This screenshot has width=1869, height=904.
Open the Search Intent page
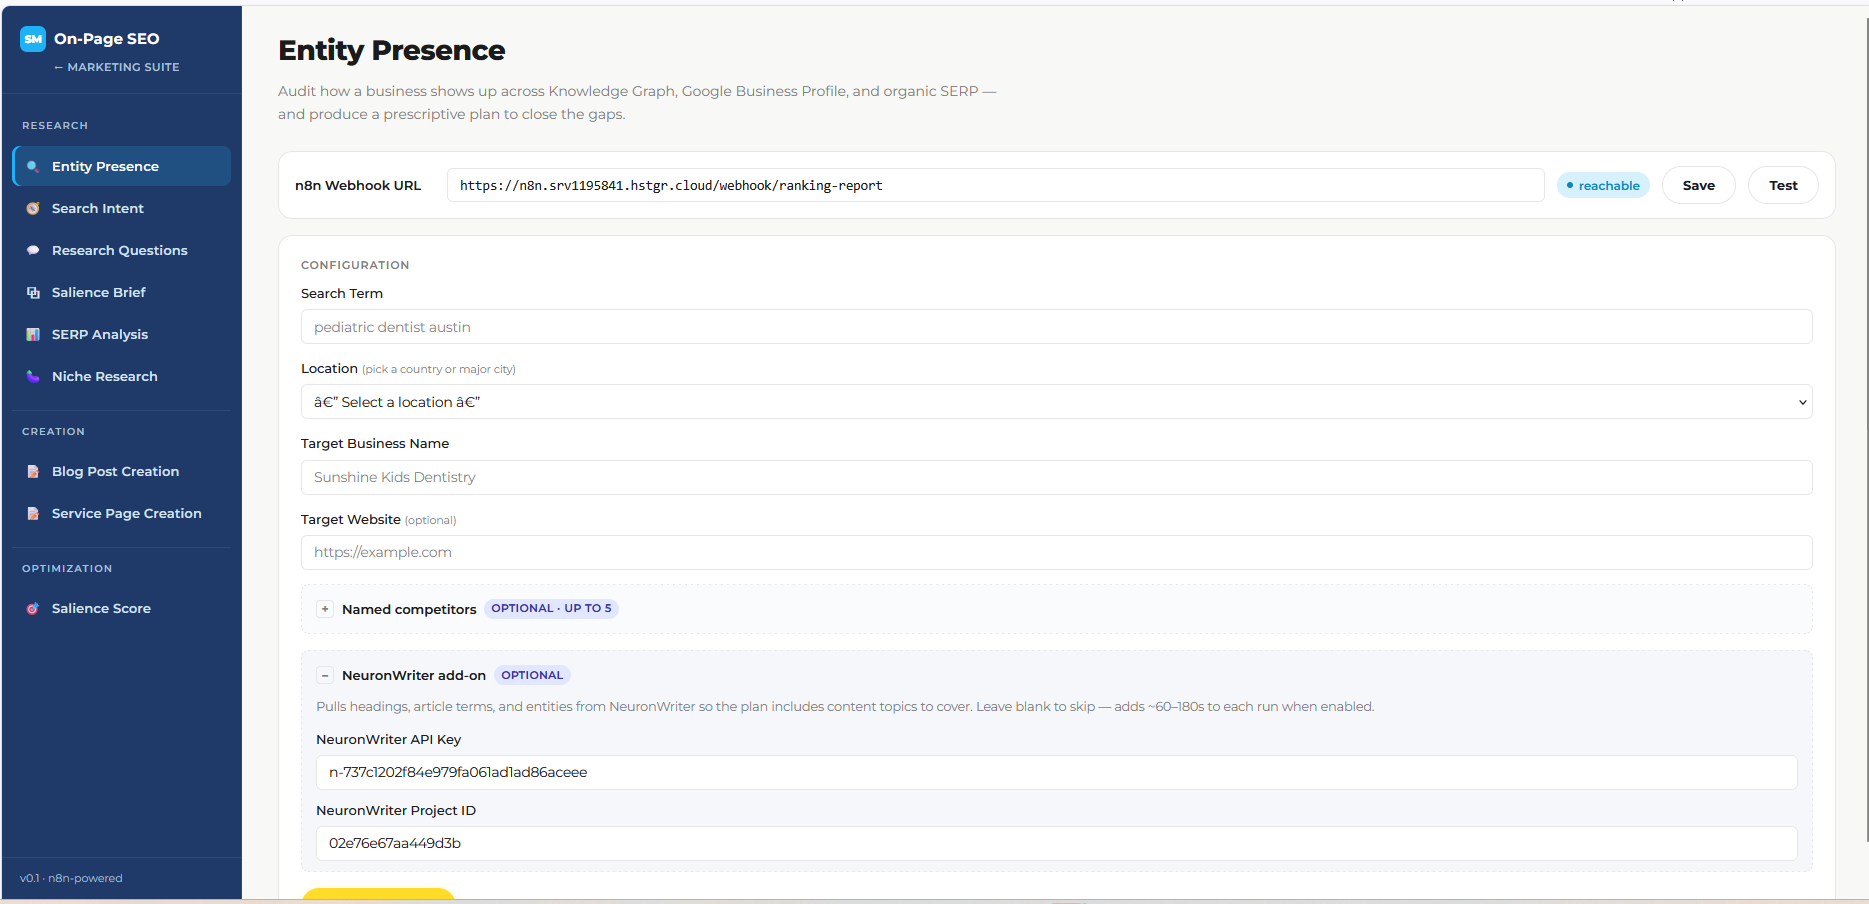121,208
